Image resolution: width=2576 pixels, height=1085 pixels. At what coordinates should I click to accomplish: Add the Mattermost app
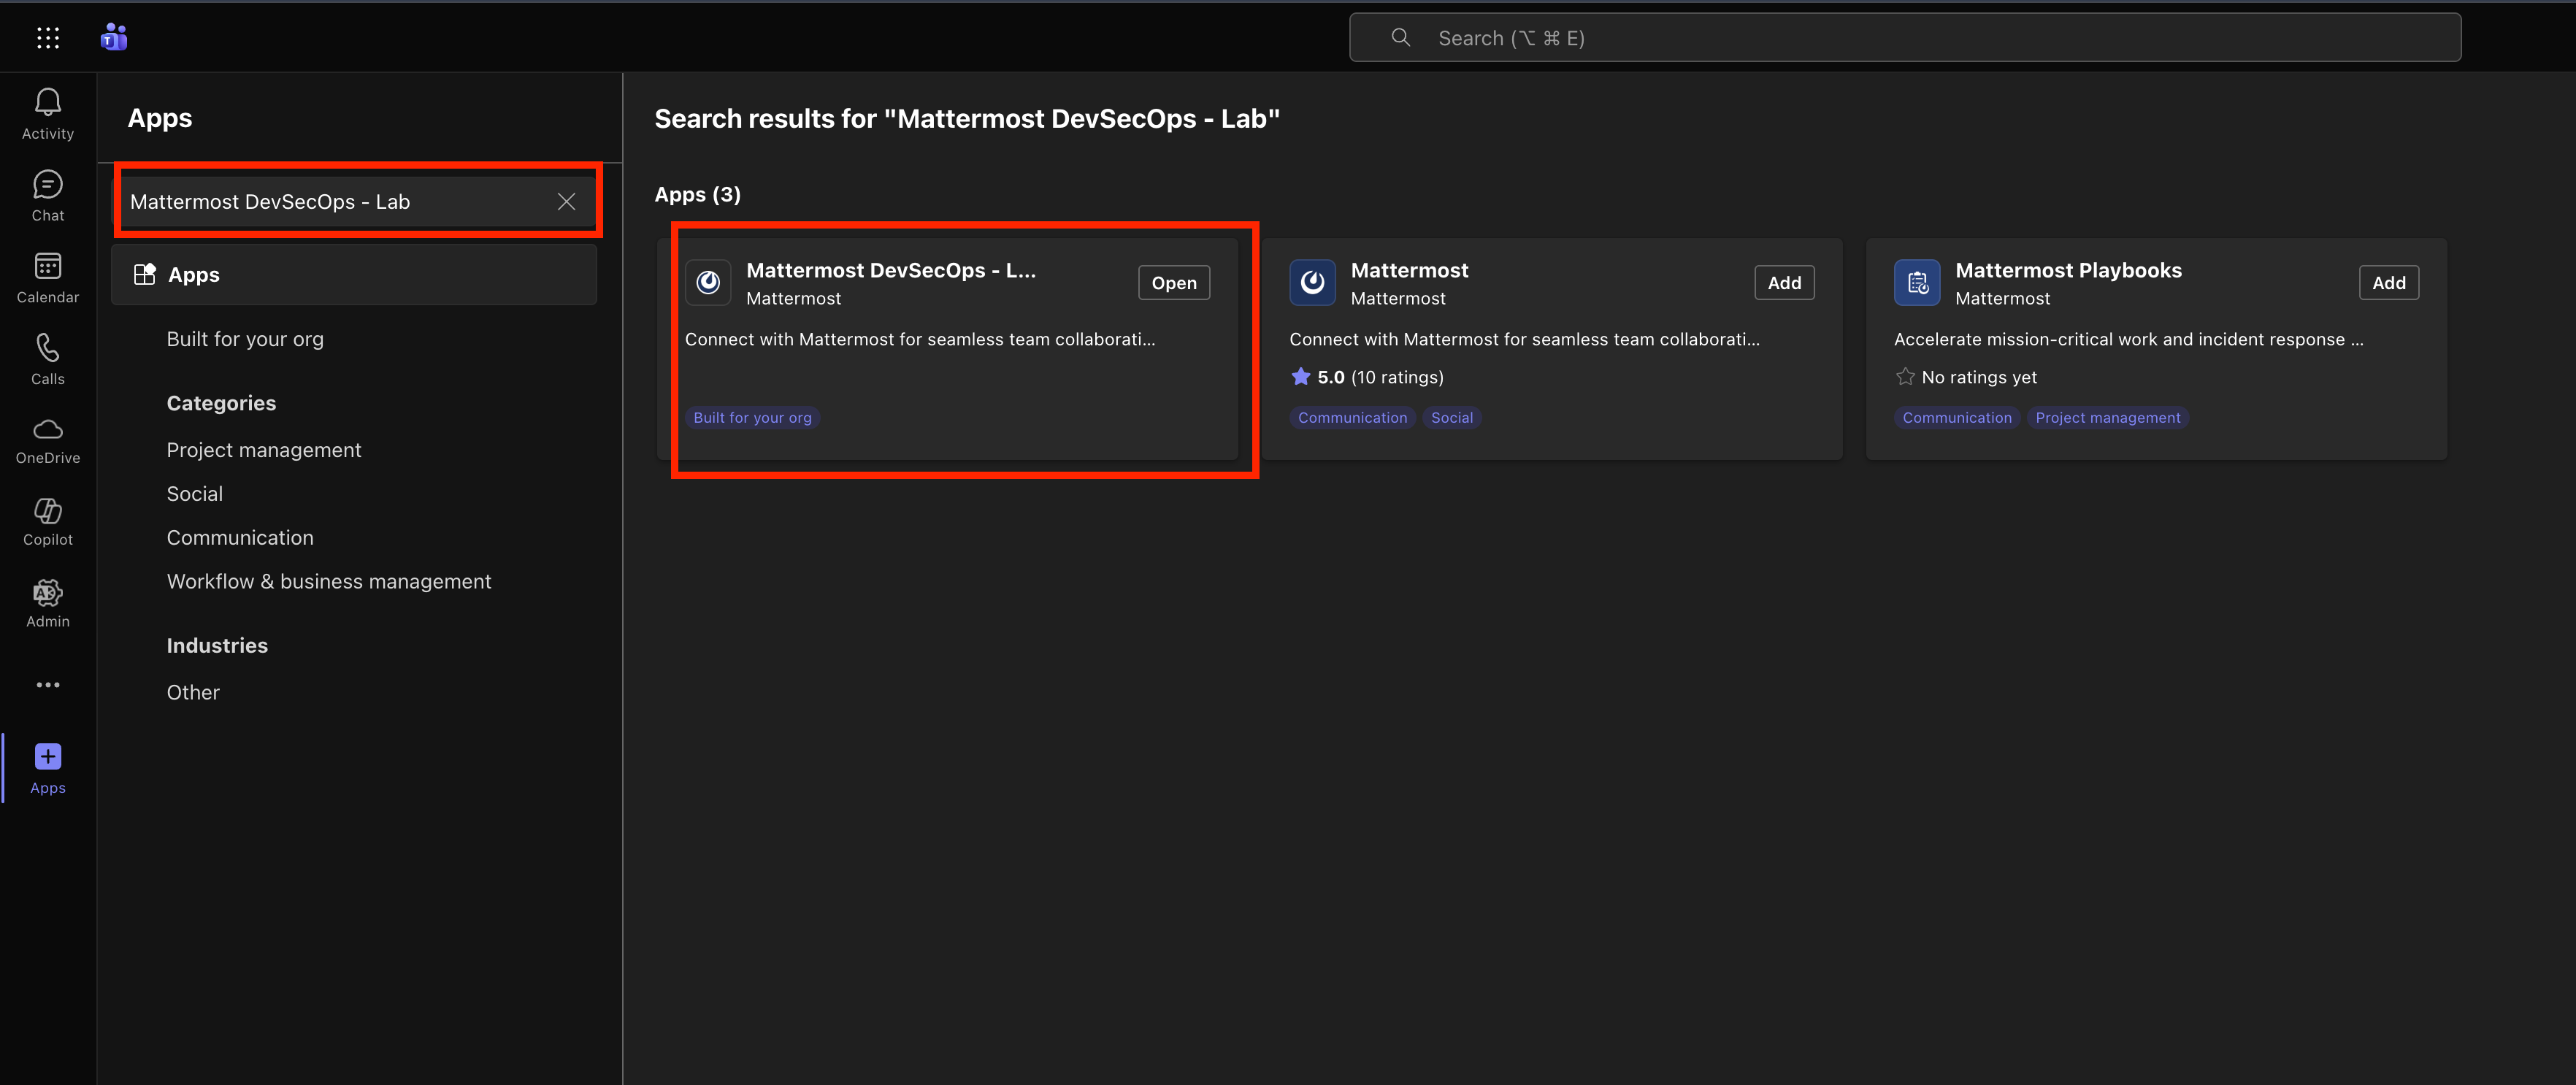pos(1784,282)
